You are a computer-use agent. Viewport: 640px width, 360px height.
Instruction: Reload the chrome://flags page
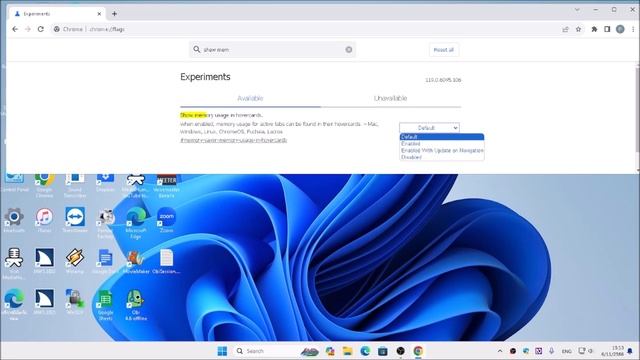[40, 29]
